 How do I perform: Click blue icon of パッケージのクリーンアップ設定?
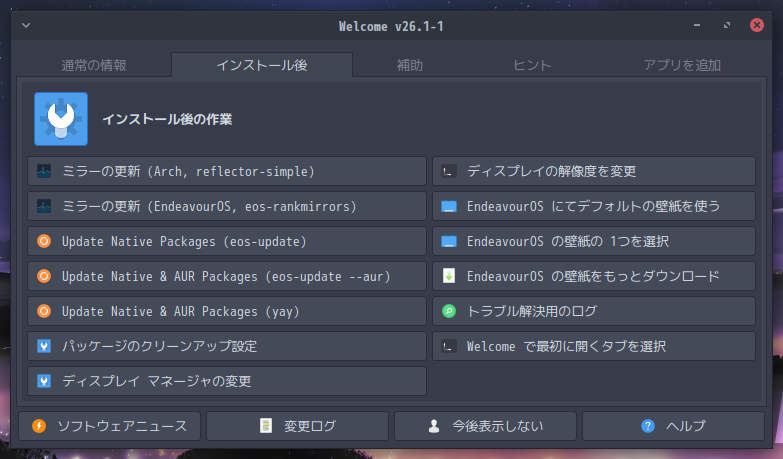pos(44,346)
